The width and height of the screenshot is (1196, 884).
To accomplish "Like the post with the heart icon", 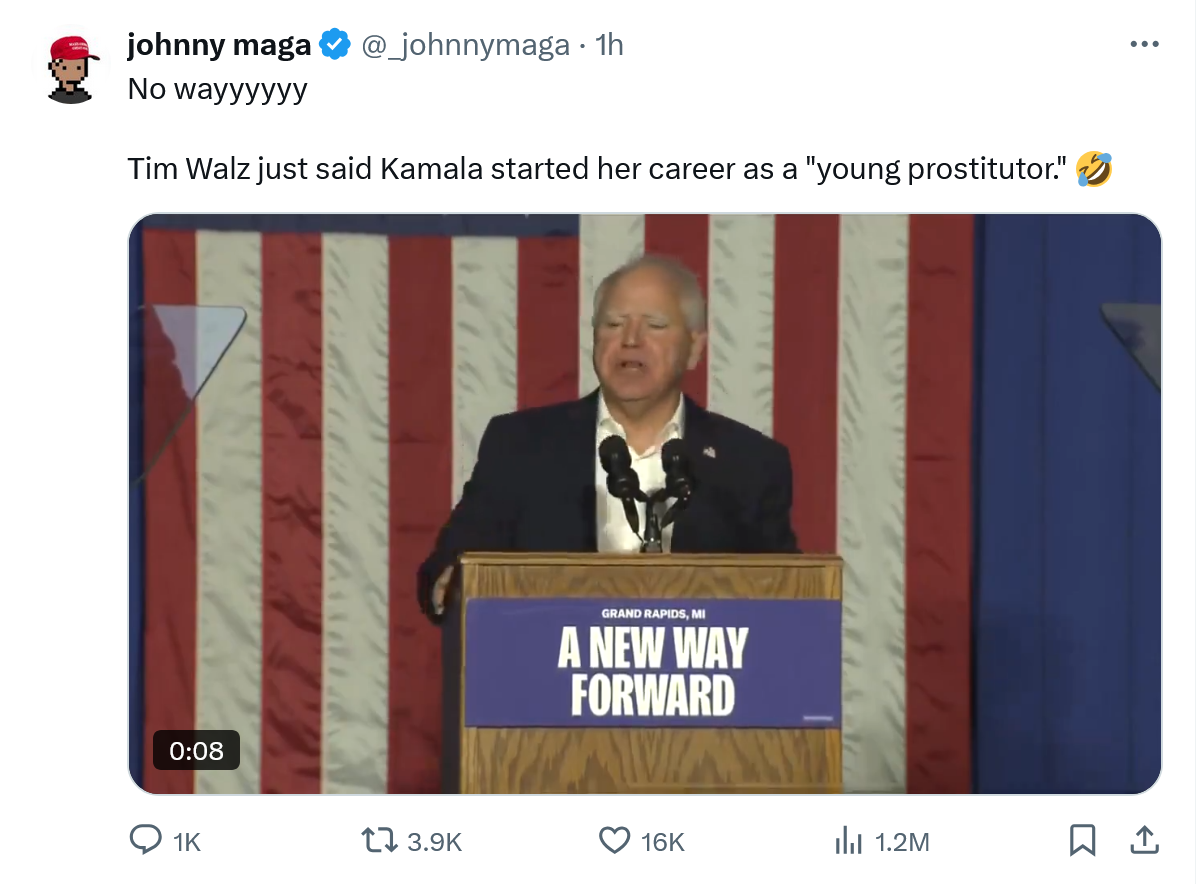I will click(x=614, y=841).
